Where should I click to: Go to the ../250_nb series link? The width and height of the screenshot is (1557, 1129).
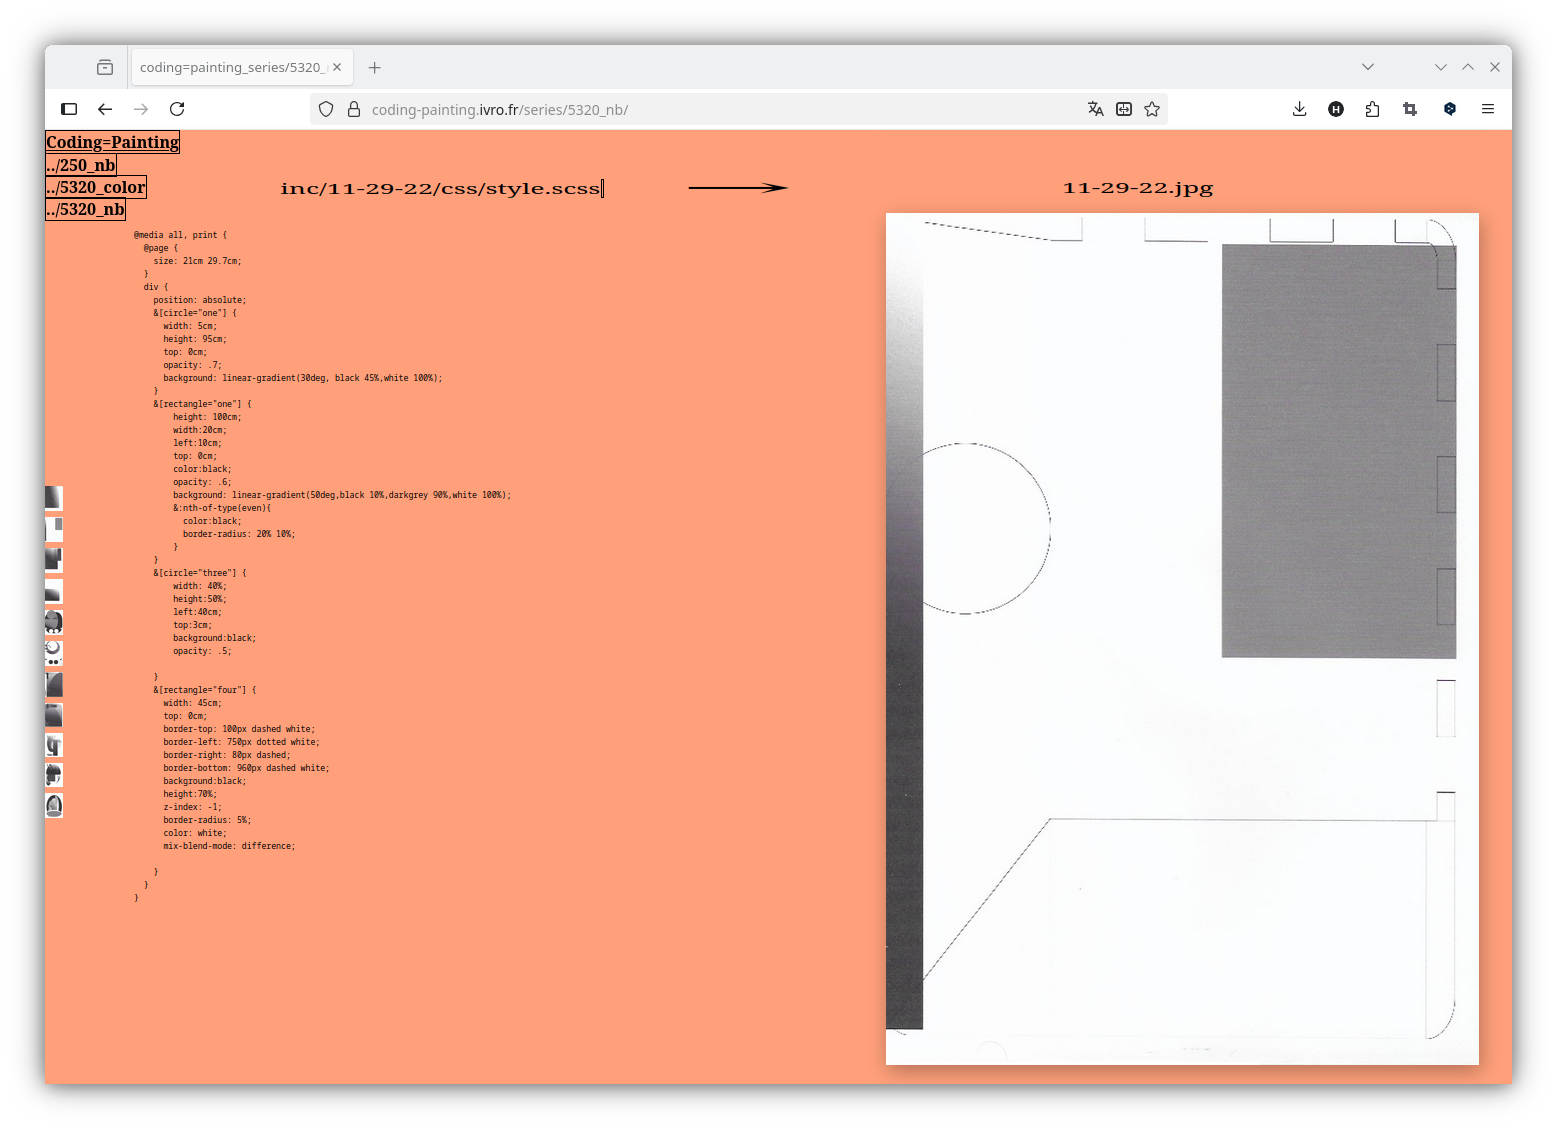pyautogui.click(x=81, y=165)
